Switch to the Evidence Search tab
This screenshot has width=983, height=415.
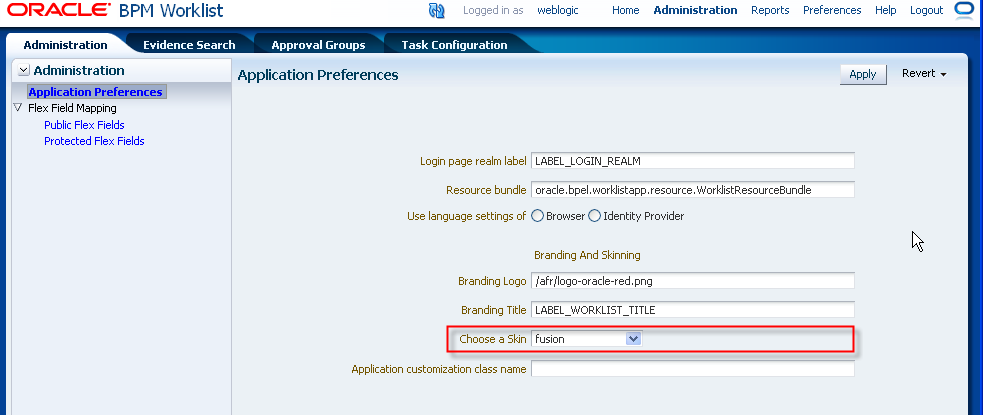pos(189,45)
